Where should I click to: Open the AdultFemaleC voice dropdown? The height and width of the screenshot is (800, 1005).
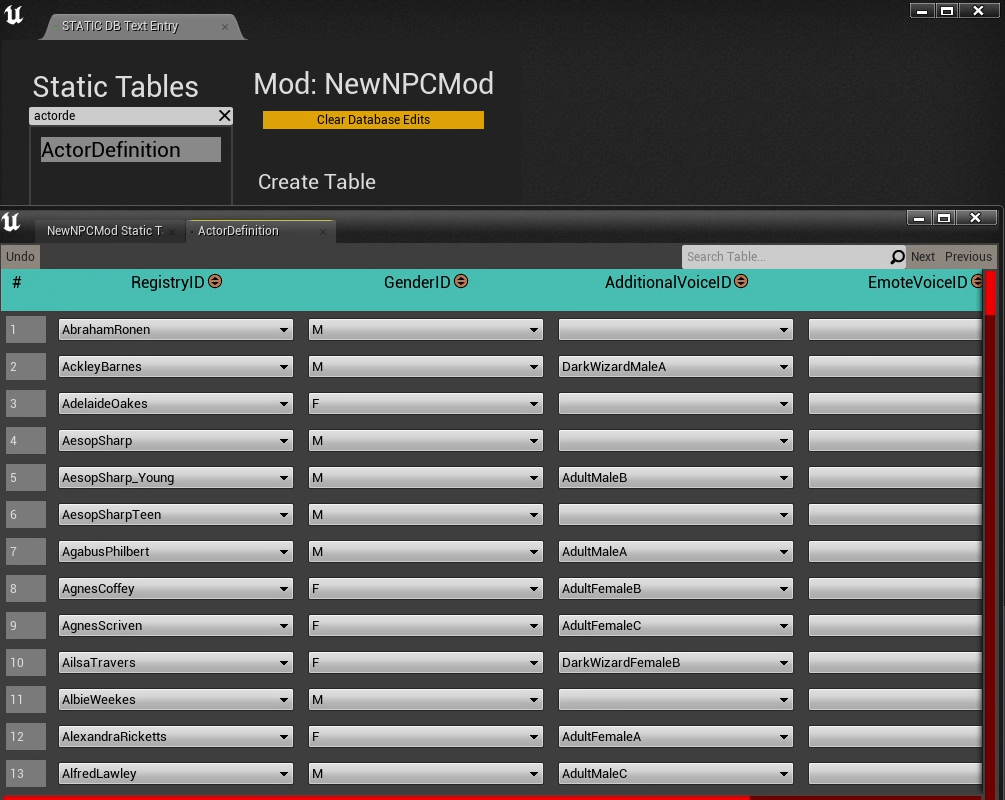(676, 626)
